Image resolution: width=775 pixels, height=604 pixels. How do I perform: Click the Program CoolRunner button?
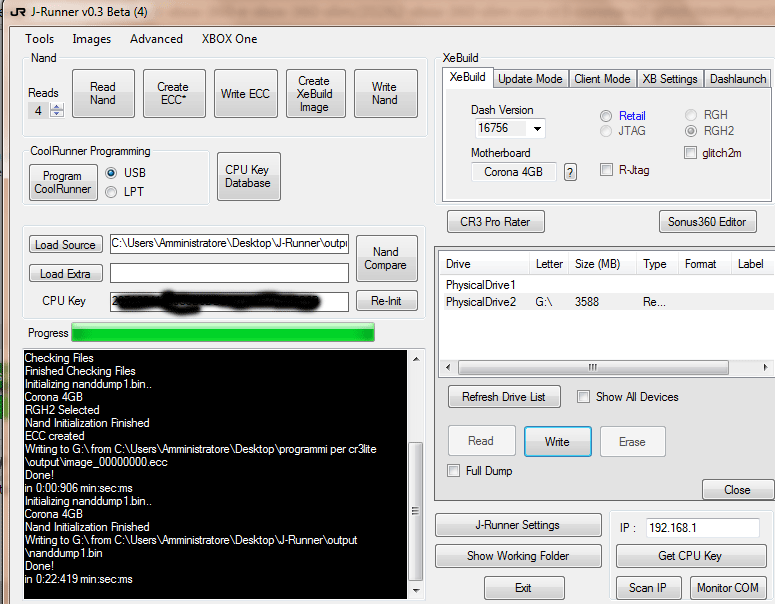pos(63,182)
